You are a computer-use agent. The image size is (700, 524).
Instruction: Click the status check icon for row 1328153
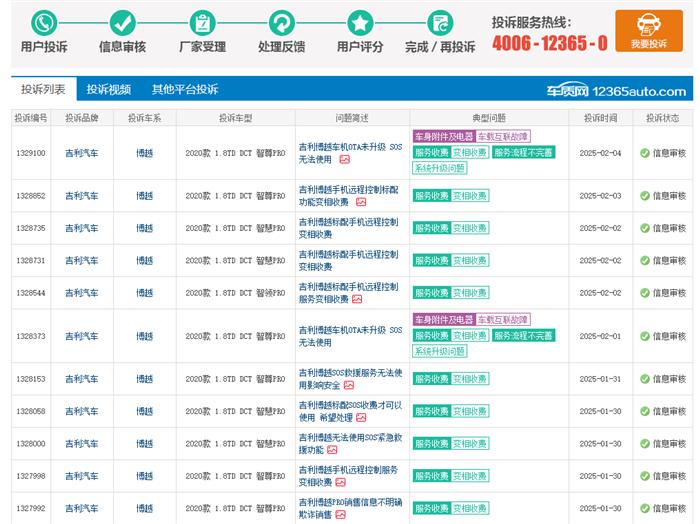(645, 379)
